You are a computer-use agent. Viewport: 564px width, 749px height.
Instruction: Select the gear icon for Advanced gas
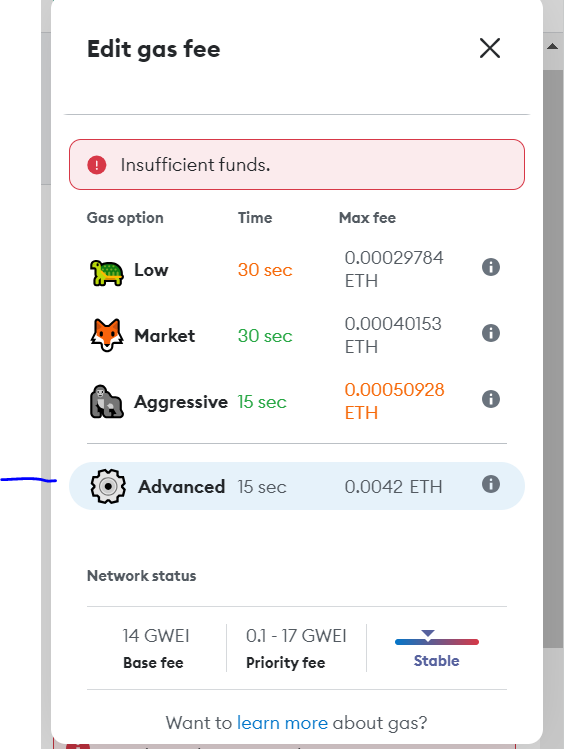[x=108, y=486]
